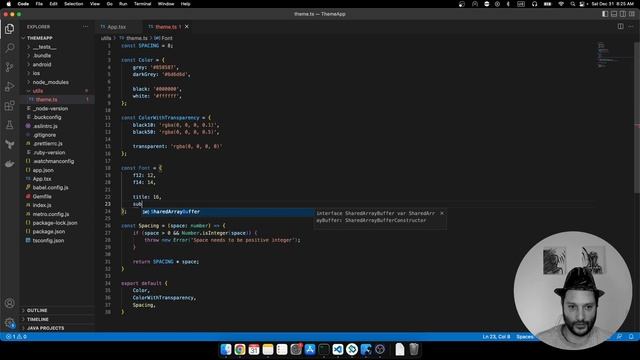Viewport: 640px width, 360px height.
Task: Expand the JAVA PROJECTS section
Action: coord(45,328)
